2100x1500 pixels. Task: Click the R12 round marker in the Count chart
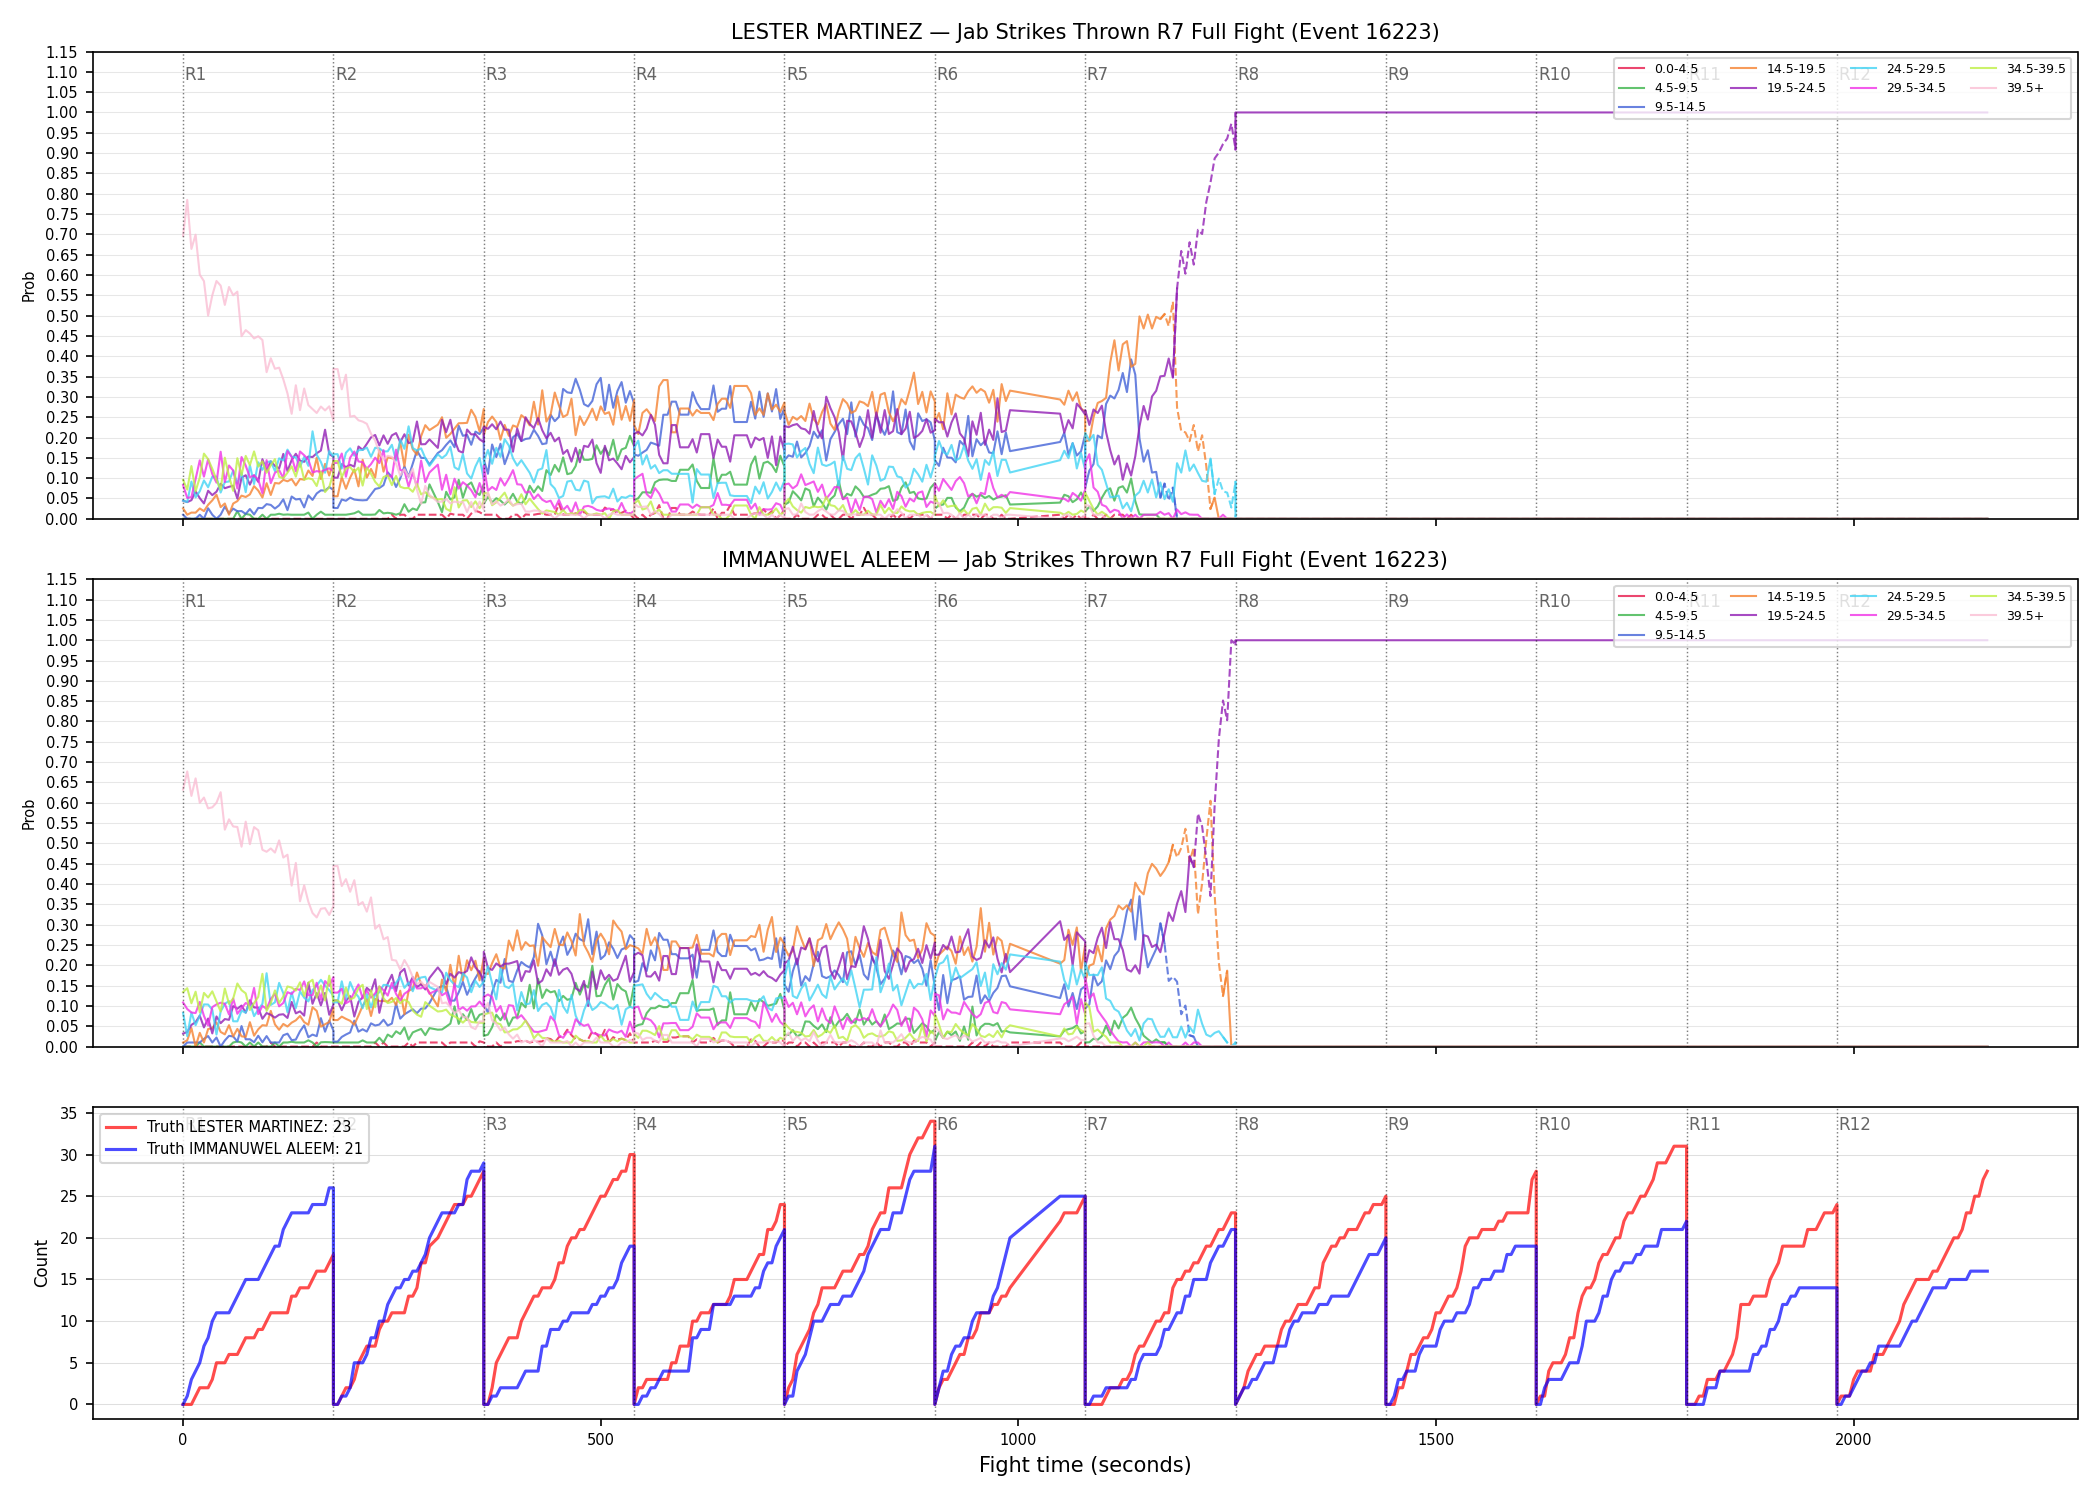coord(1854,1124)
